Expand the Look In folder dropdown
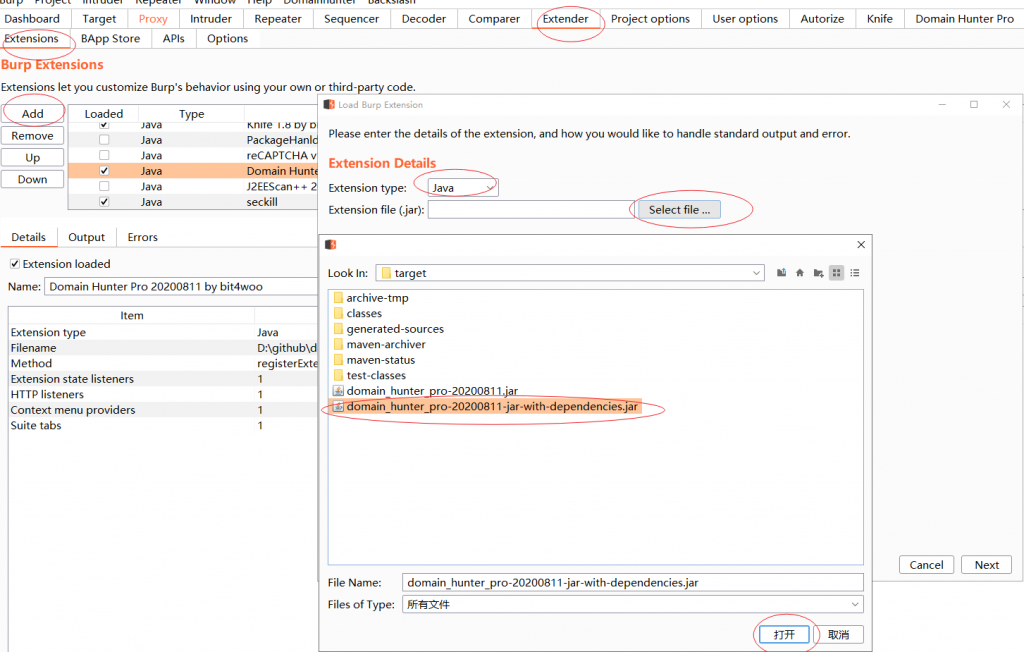 tap(757, 273)
